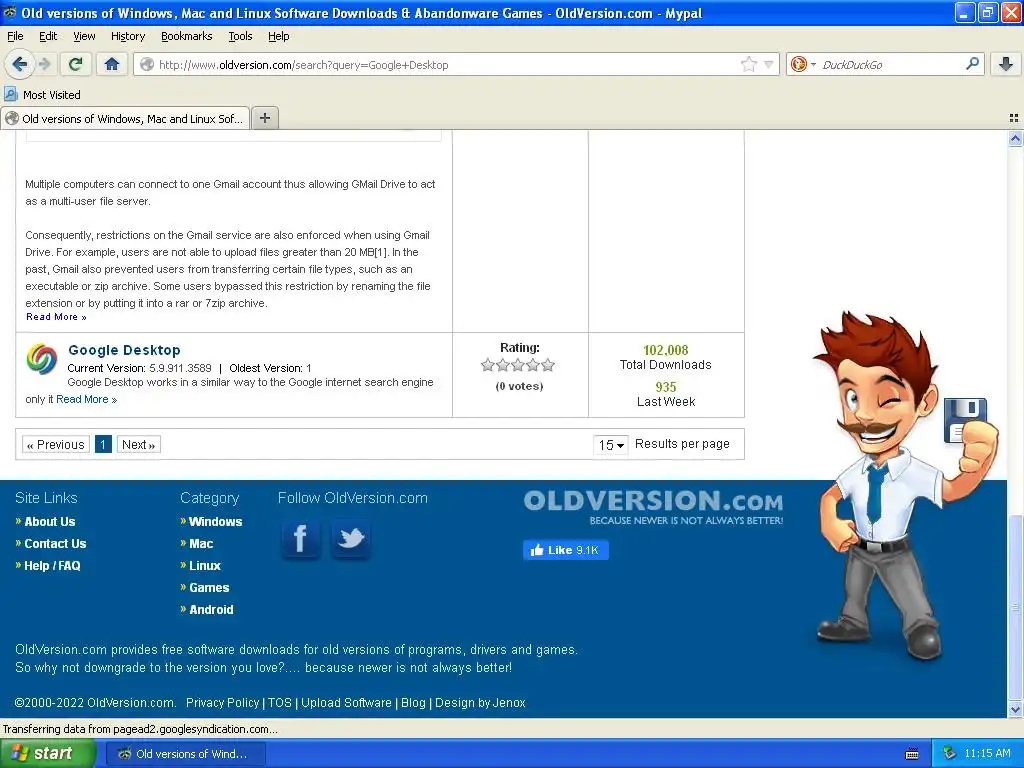This screenshot has height=768, width=1024.
Task: Click the scrollbar down arrow
Action: (x=1015, y=710)
